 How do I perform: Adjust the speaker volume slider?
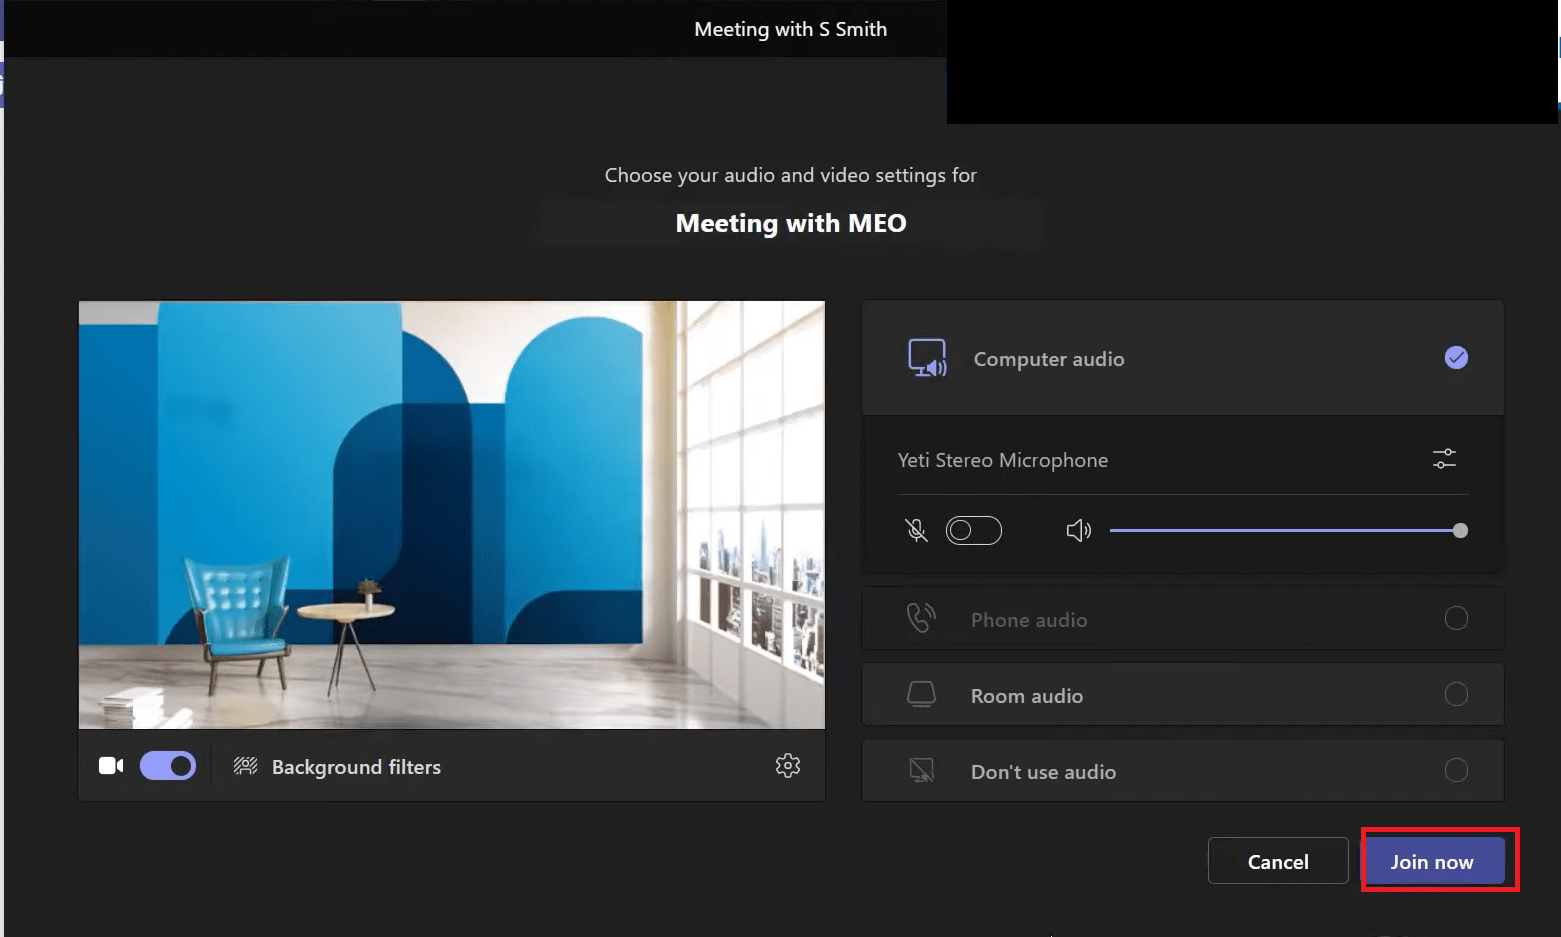[1288, 530]
